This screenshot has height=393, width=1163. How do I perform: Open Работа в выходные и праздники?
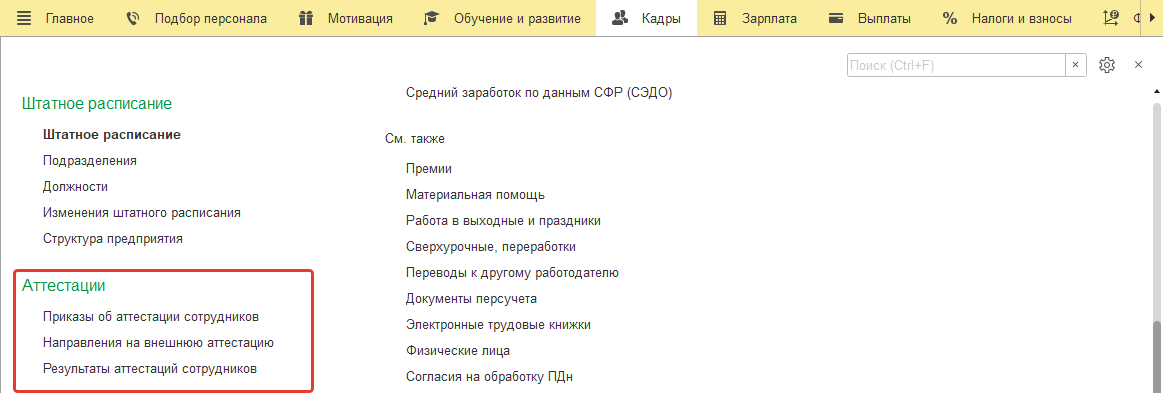click(504, 221)
